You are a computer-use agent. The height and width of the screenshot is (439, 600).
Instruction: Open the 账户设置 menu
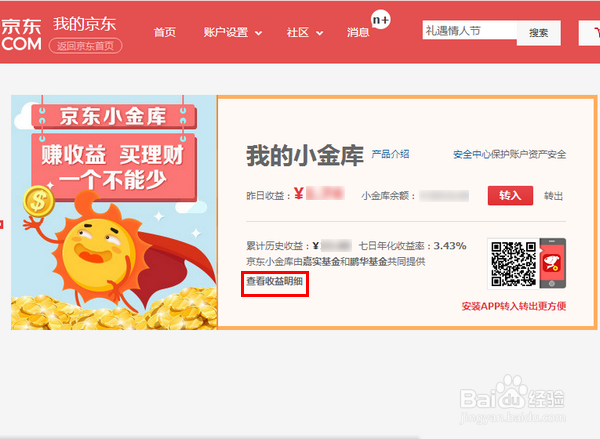point(226,33)
